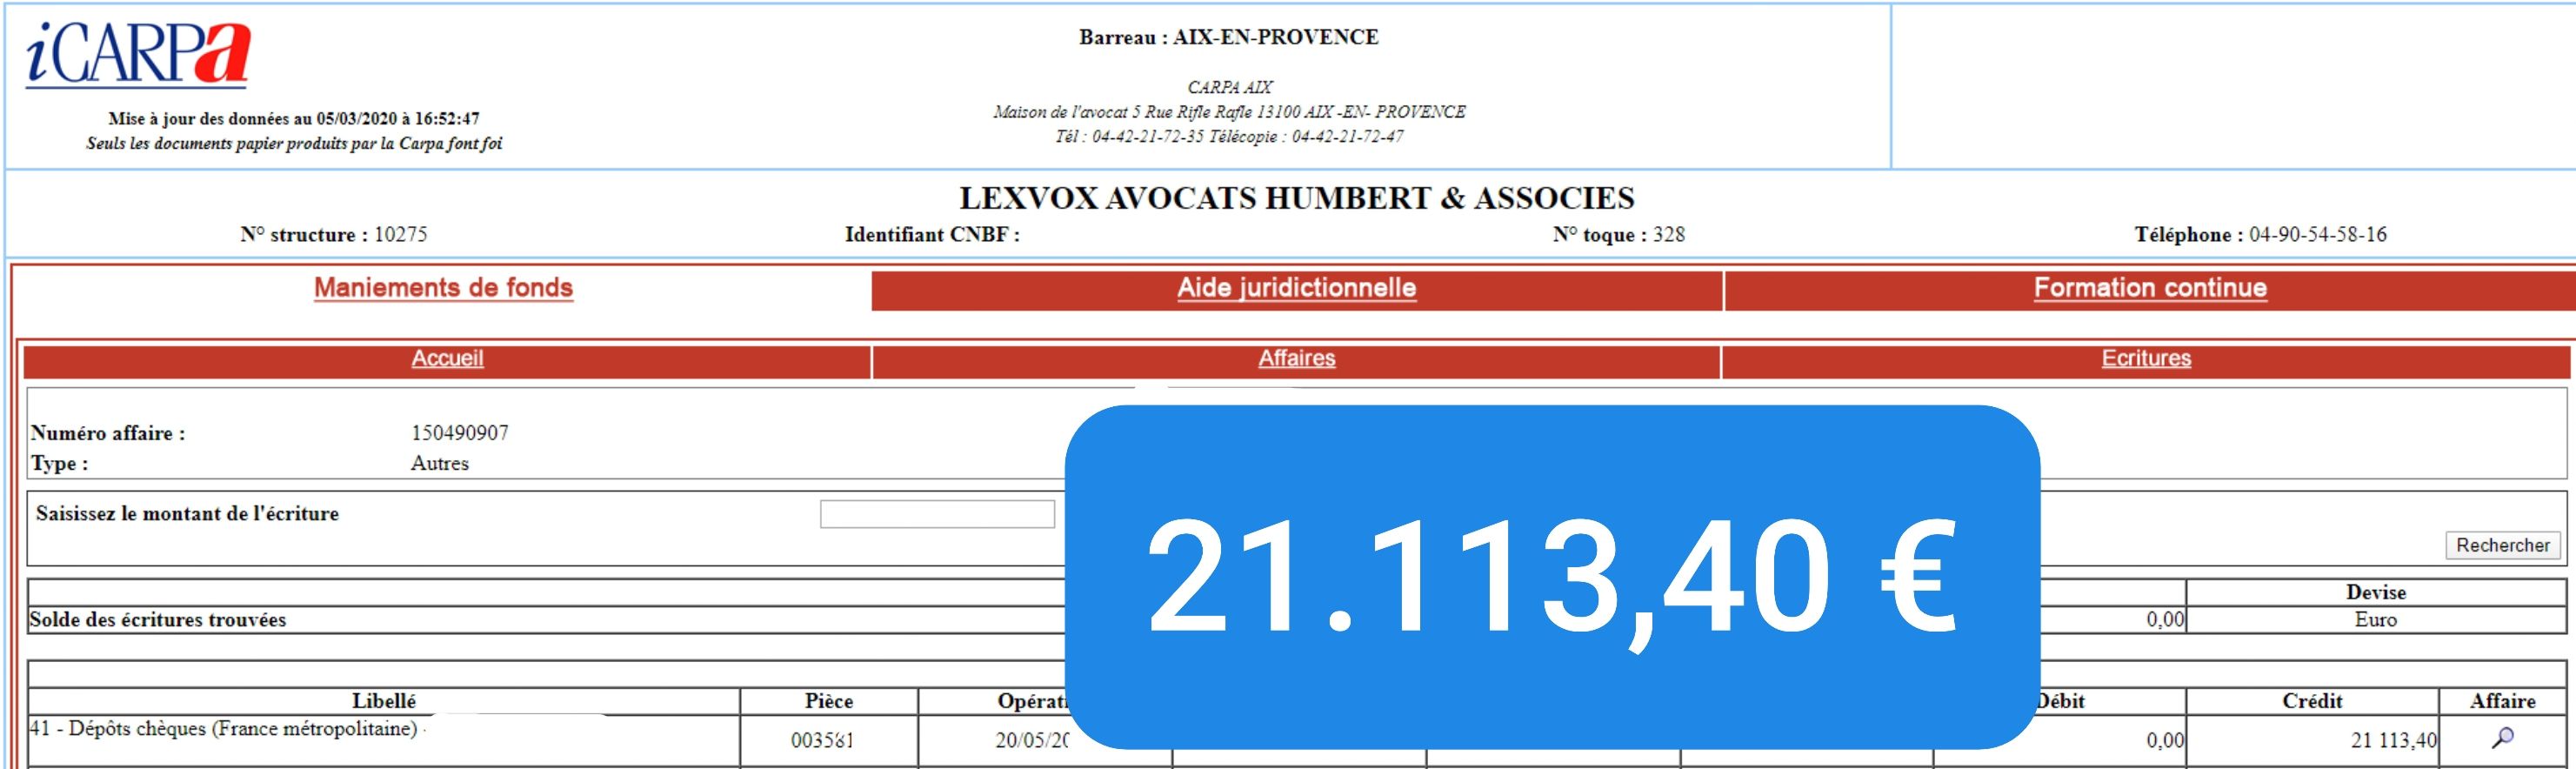Select Solde des écritures trouvées label
This screenshot has height=769, width=2576.
[158, 620]
